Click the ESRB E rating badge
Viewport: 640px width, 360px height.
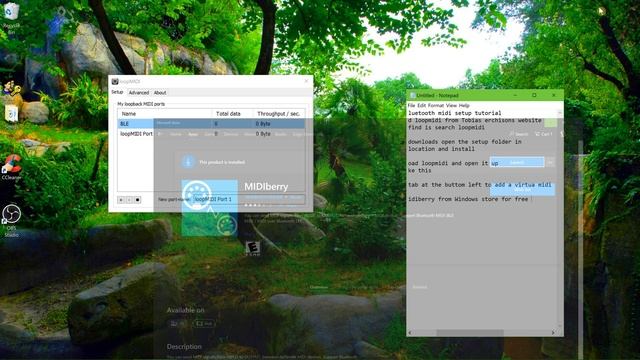pyautogui.click(x=253, y=249)
